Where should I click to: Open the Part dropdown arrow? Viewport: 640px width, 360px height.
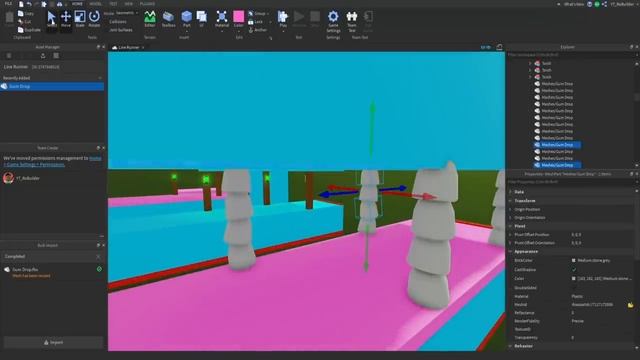point(187,31)
